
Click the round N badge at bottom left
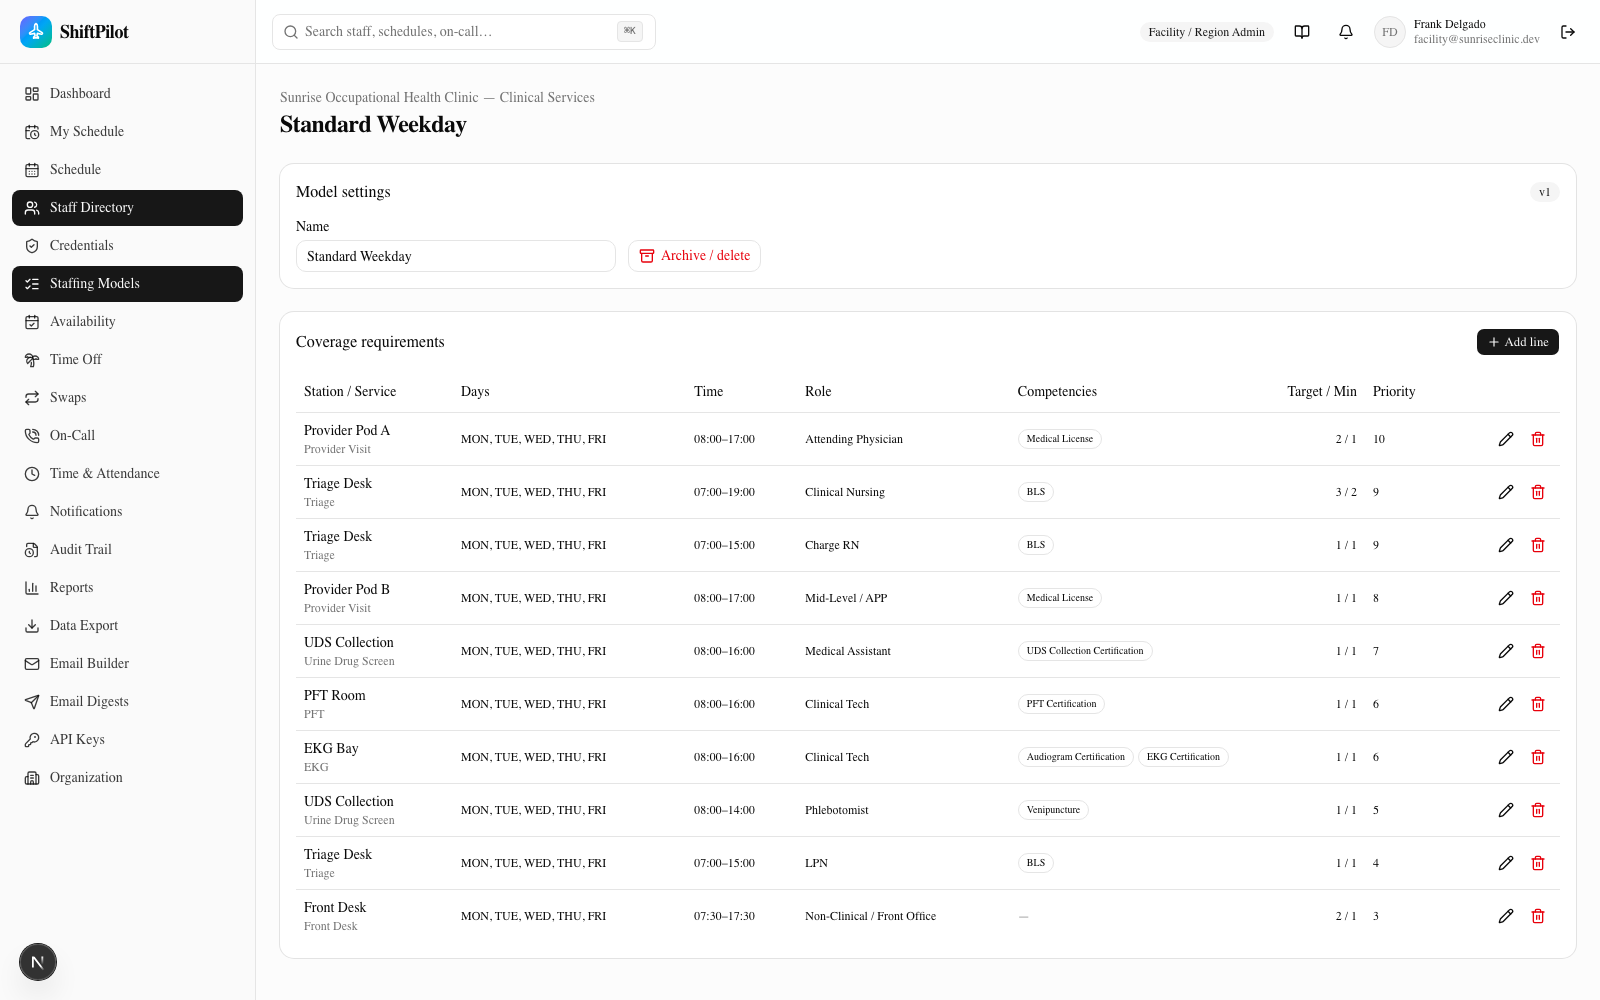point(38,962)
